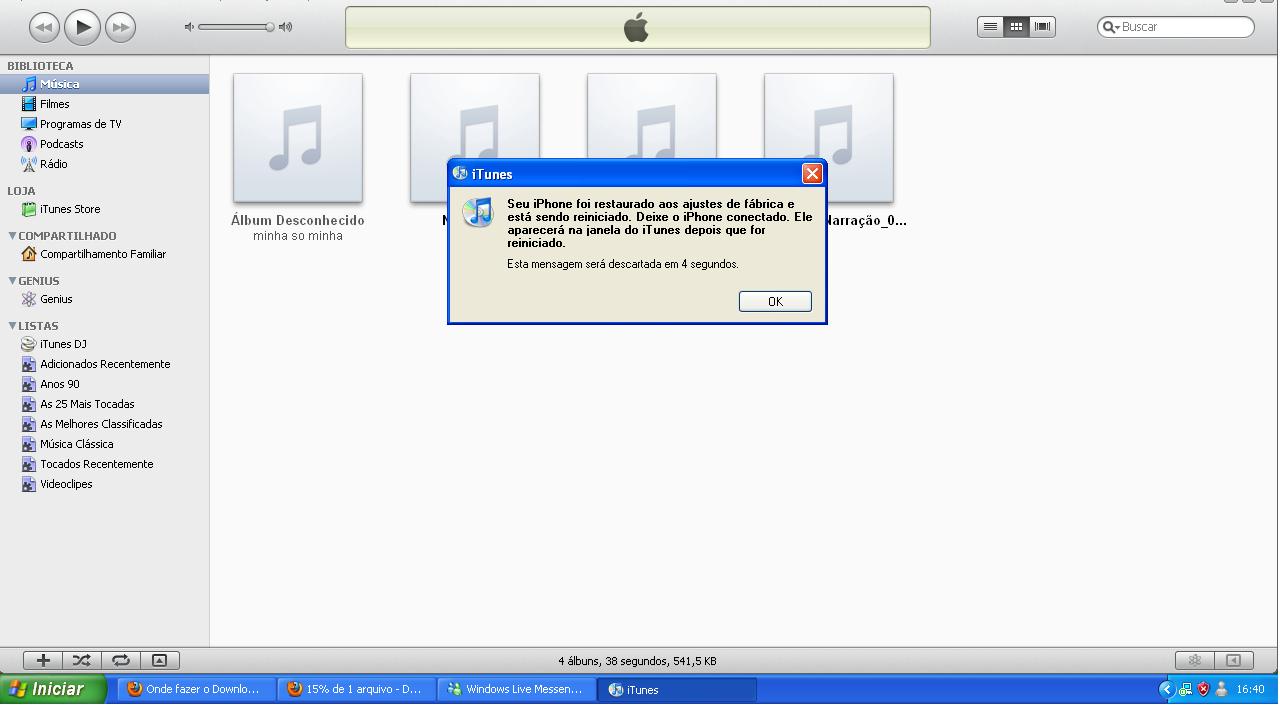
Task: Click the Previous track rewind button
Action: (x=44, y=27)
